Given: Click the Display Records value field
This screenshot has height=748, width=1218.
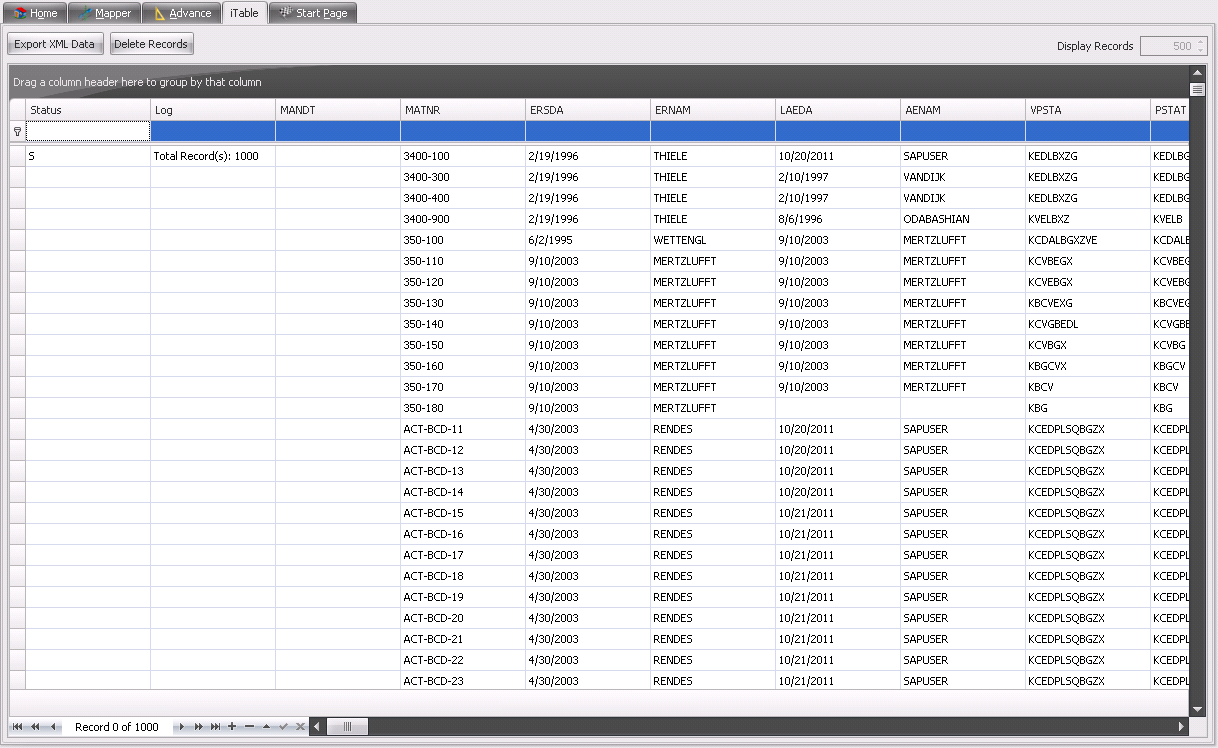Looking at the screenshot, I should [x=1167, y=46].
